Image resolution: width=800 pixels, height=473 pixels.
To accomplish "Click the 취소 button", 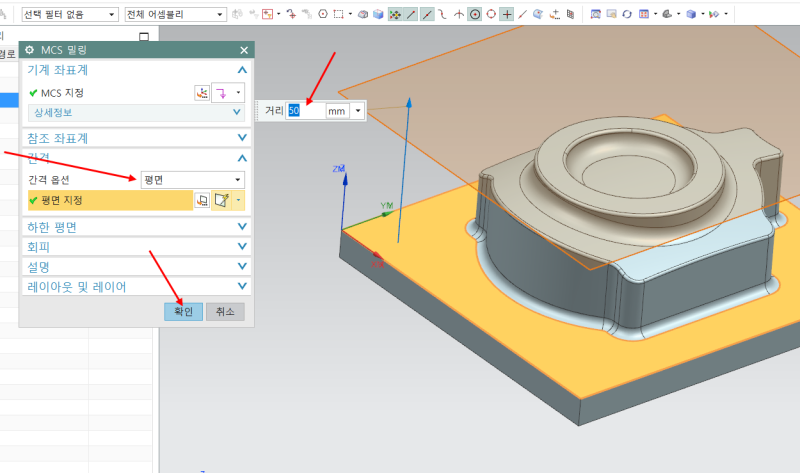I will 224,312.
